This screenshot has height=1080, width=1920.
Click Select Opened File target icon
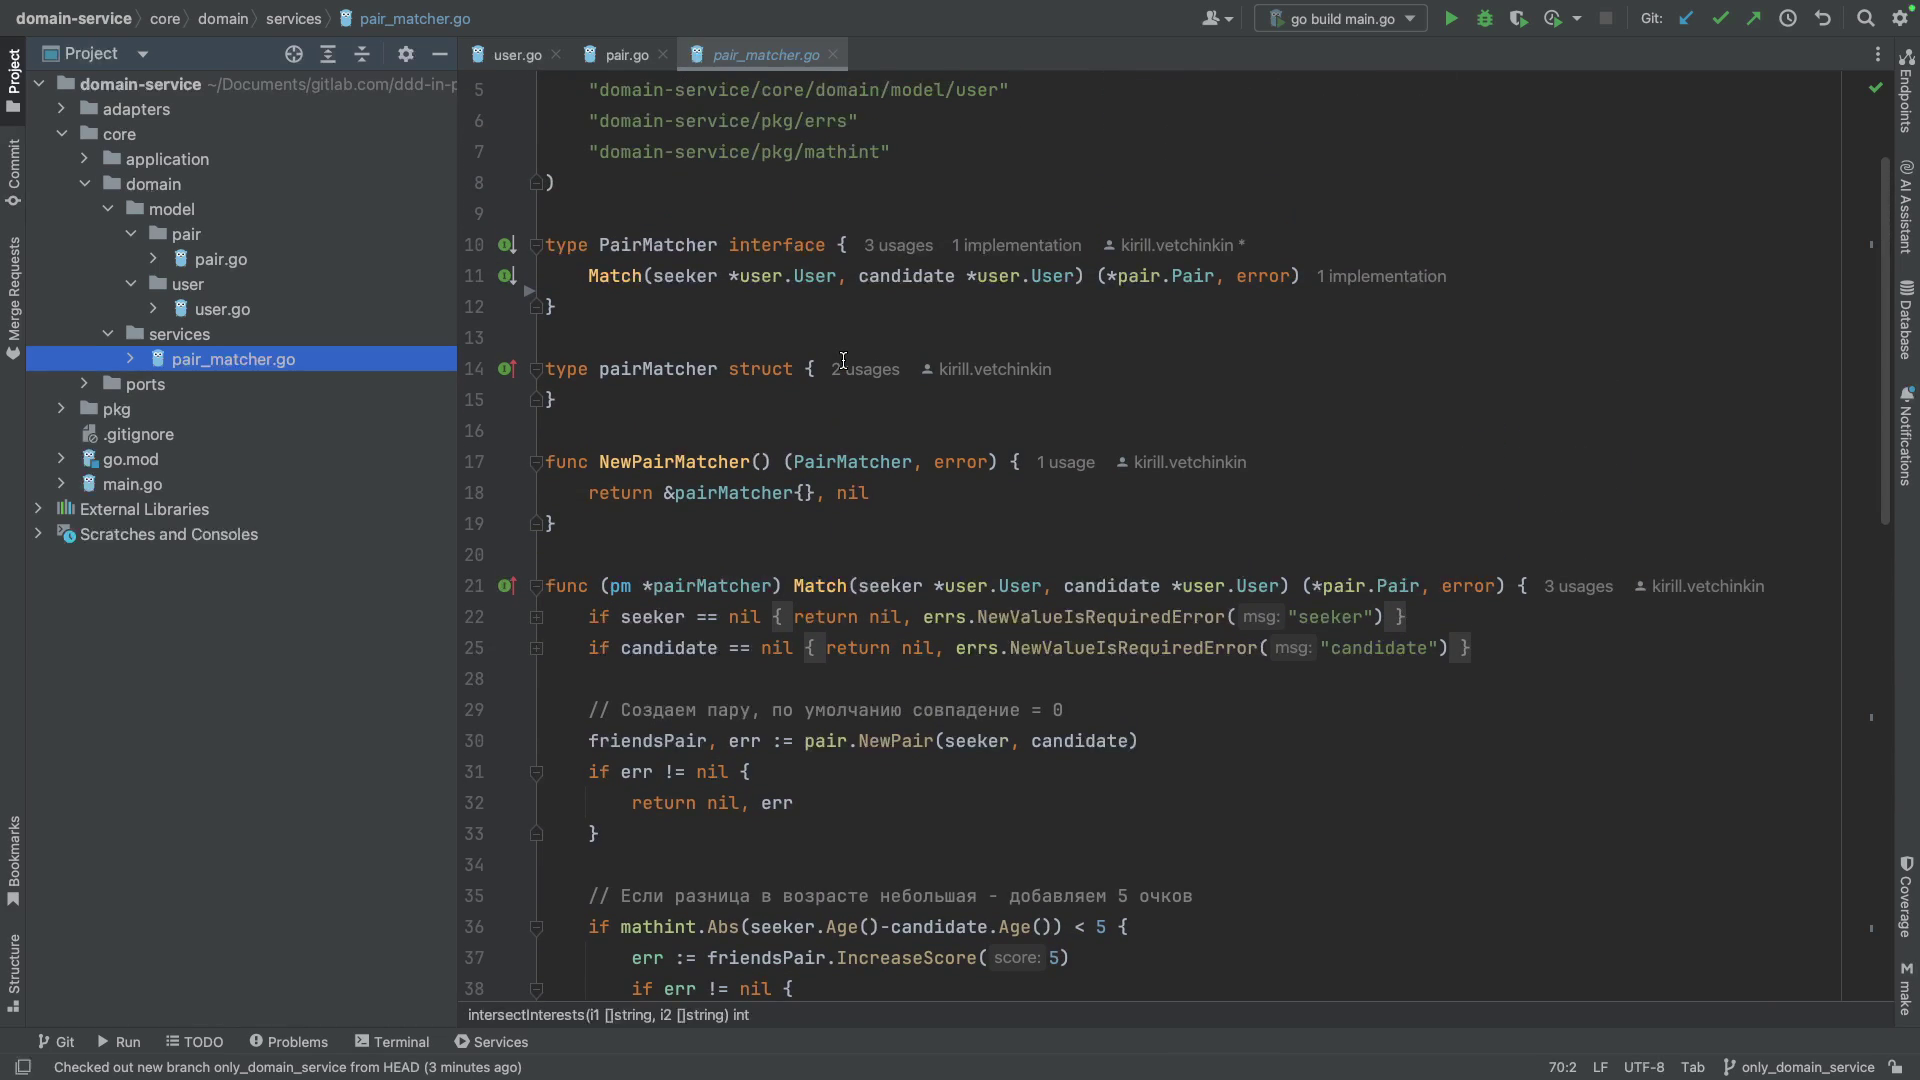click(293, 54)
